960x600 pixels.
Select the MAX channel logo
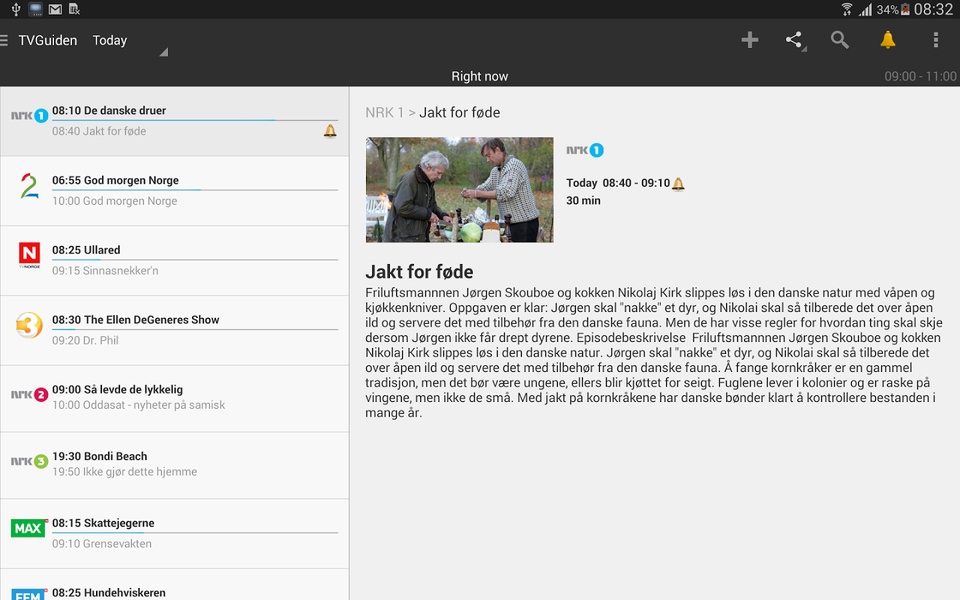[x=29, y=528]
